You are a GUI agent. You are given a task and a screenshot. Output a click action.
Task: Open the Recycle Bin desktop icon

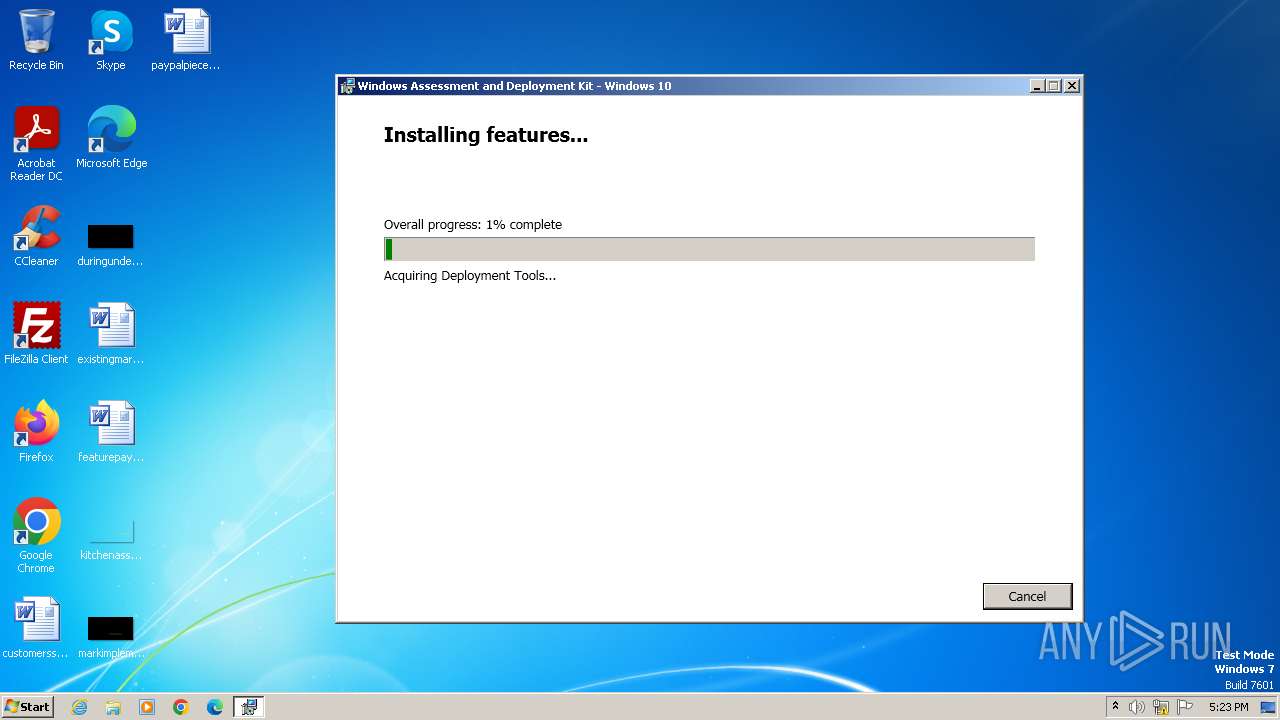[36, 40]
